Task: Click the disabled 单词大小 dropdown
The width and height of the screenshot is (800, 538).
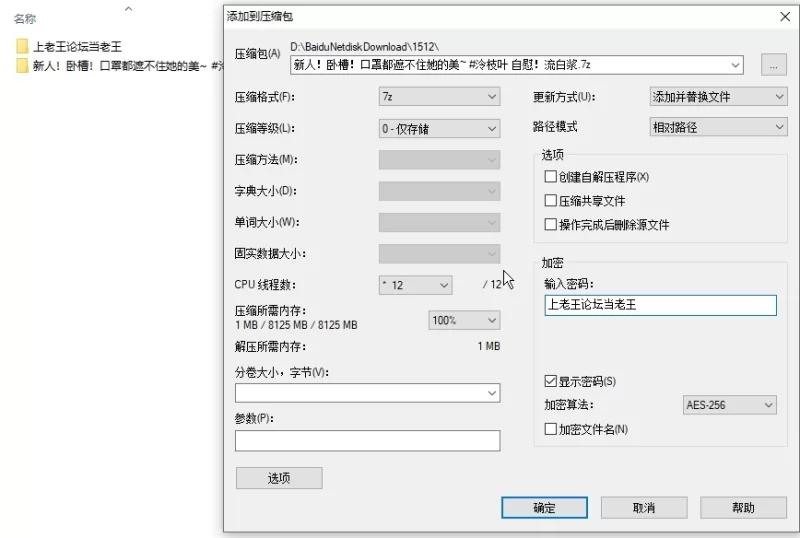Action: click(x=439, y=223)
